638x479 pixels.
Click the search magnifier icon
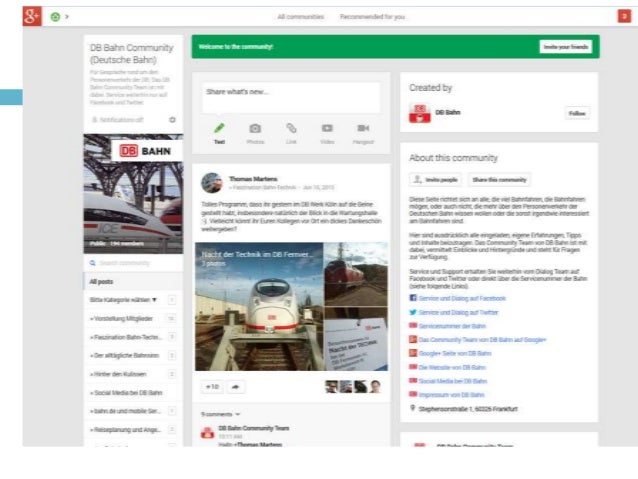coord(93,263)
